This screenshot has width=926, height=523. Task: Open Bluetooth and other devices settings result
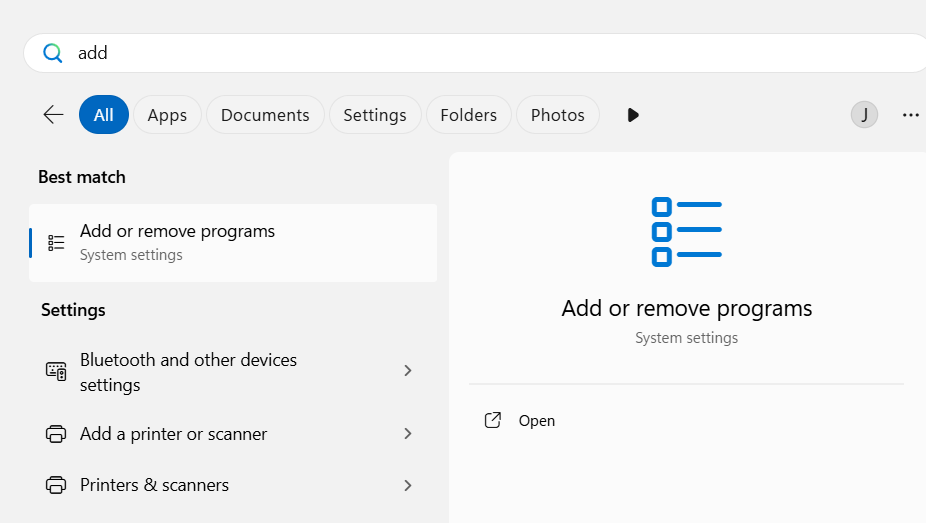coord(233,372)
